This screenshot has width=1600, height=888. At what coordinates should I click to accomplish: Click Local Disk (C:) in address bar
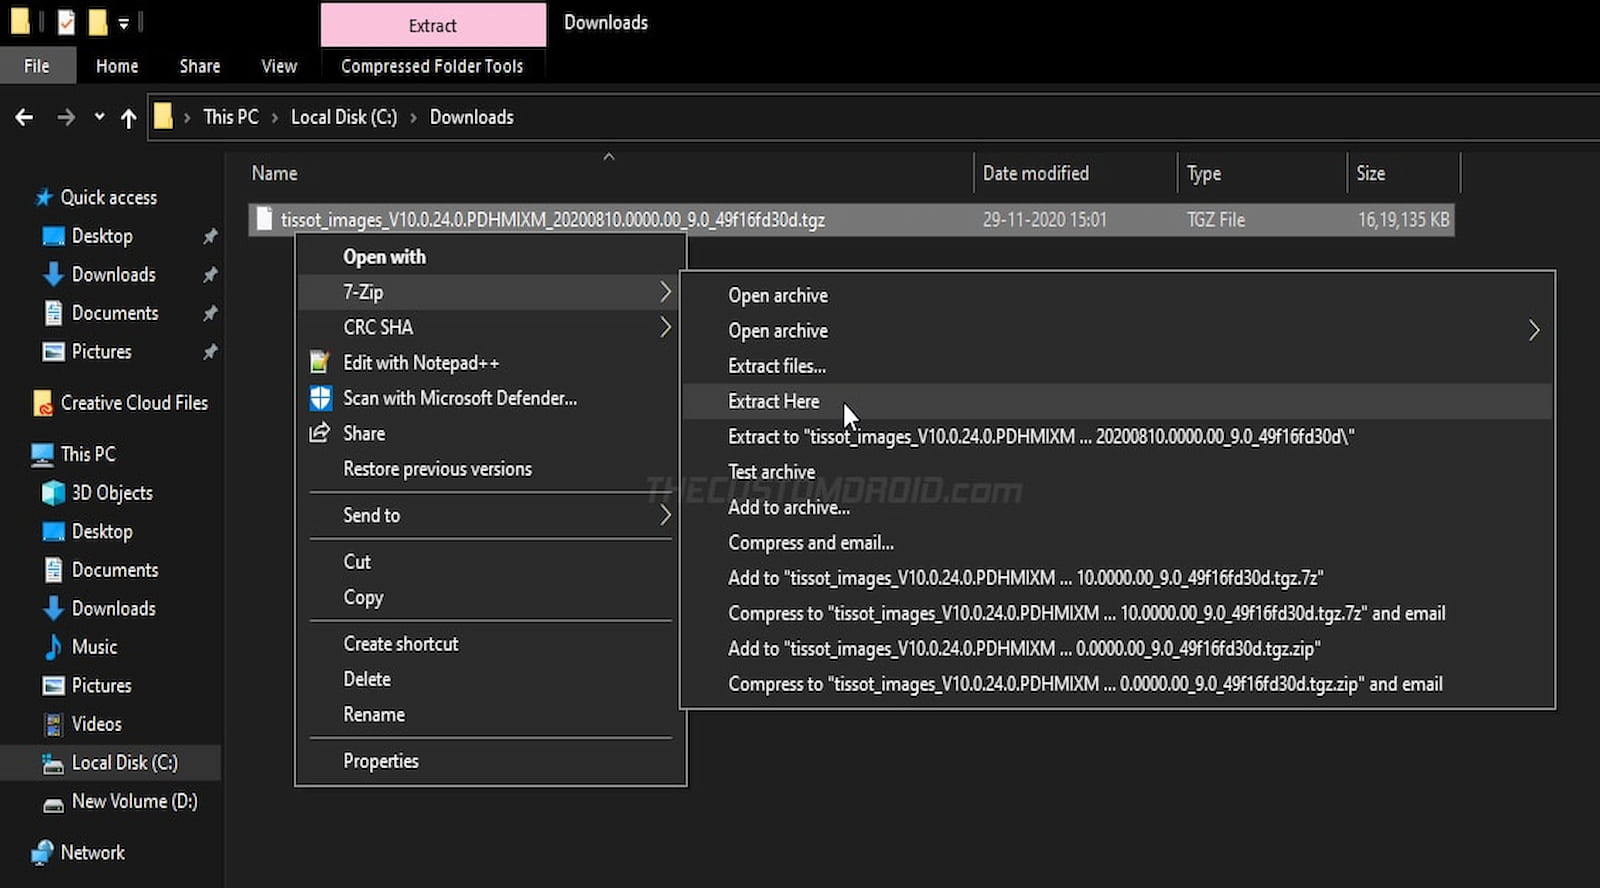coord(343,117)
